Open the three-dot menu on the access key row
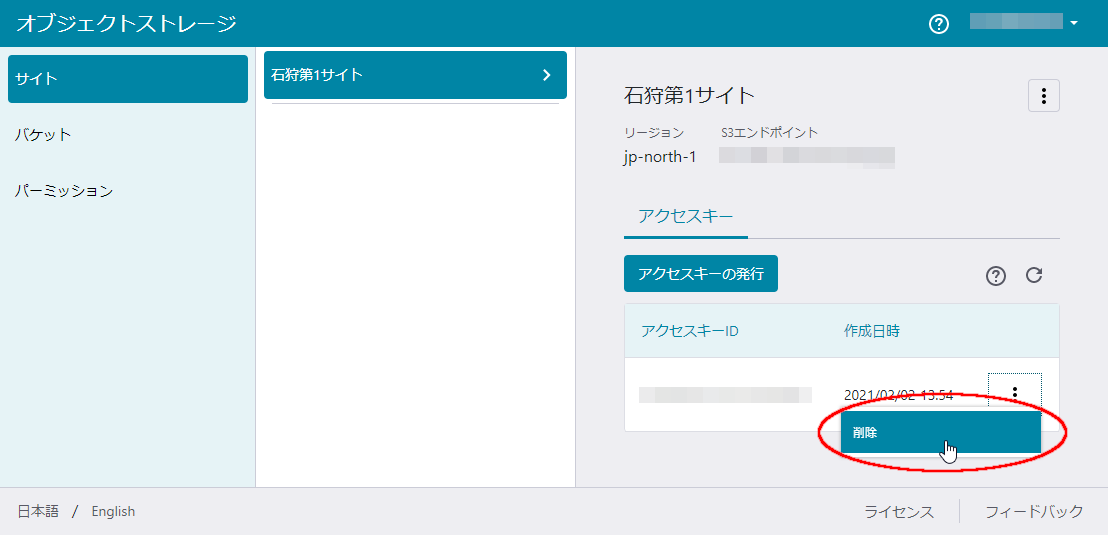This screenshot has height=535, width=1108. 1014,393
